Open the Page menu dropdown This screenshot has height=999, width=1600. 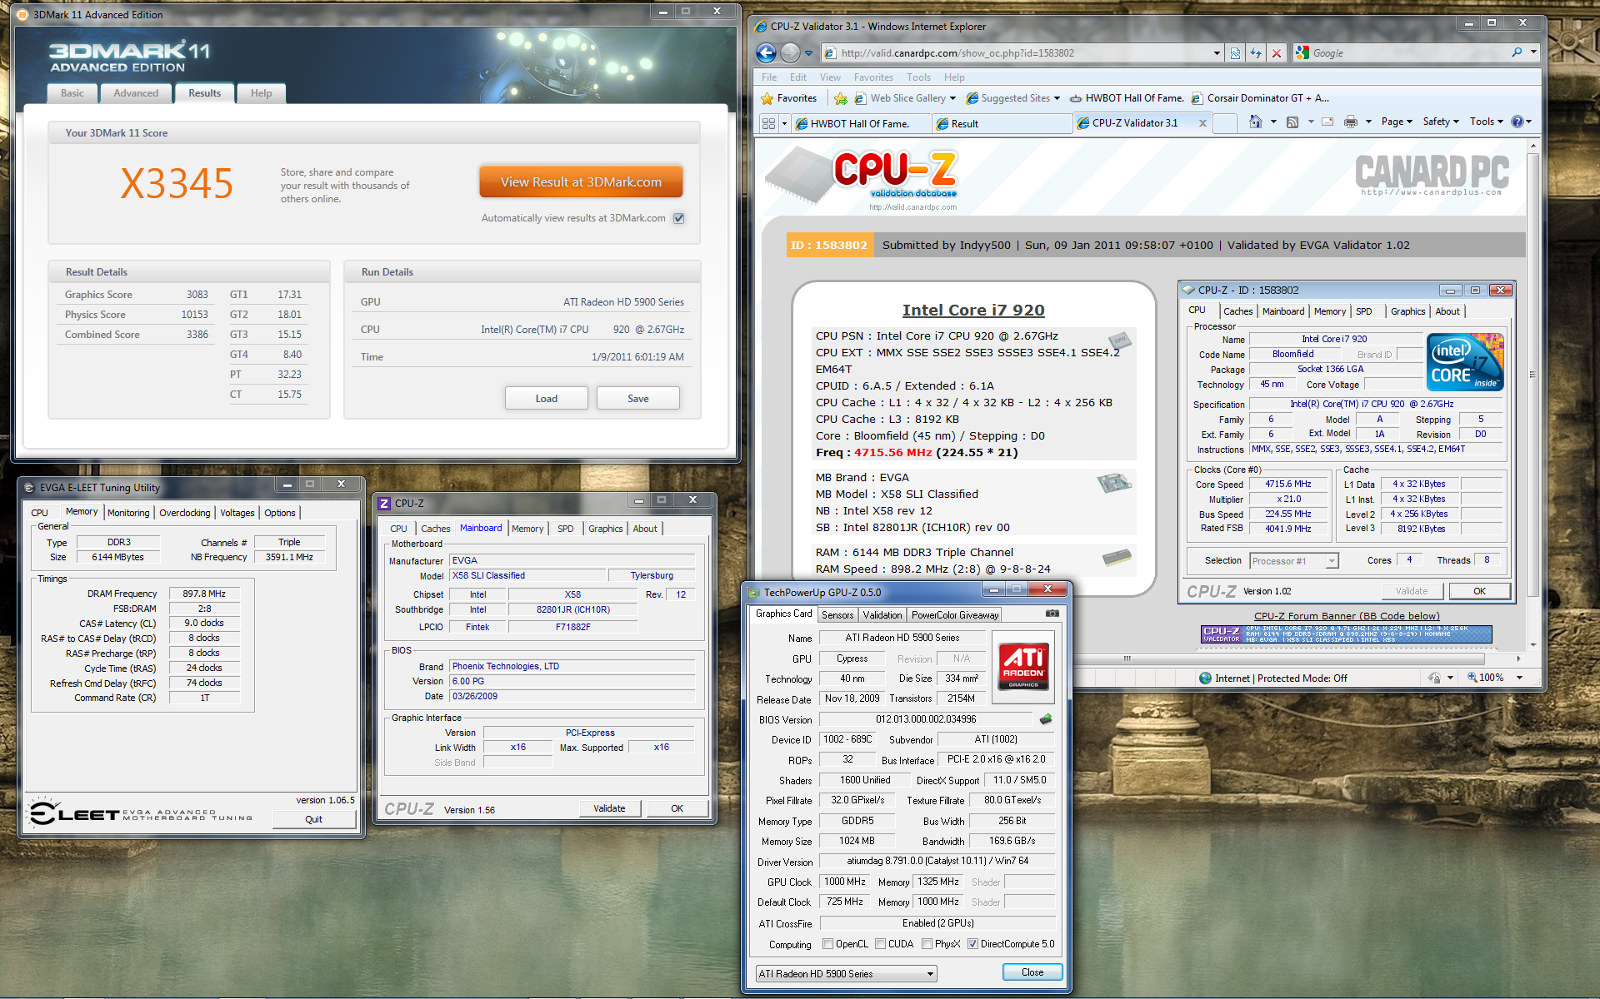[1396, 122]
